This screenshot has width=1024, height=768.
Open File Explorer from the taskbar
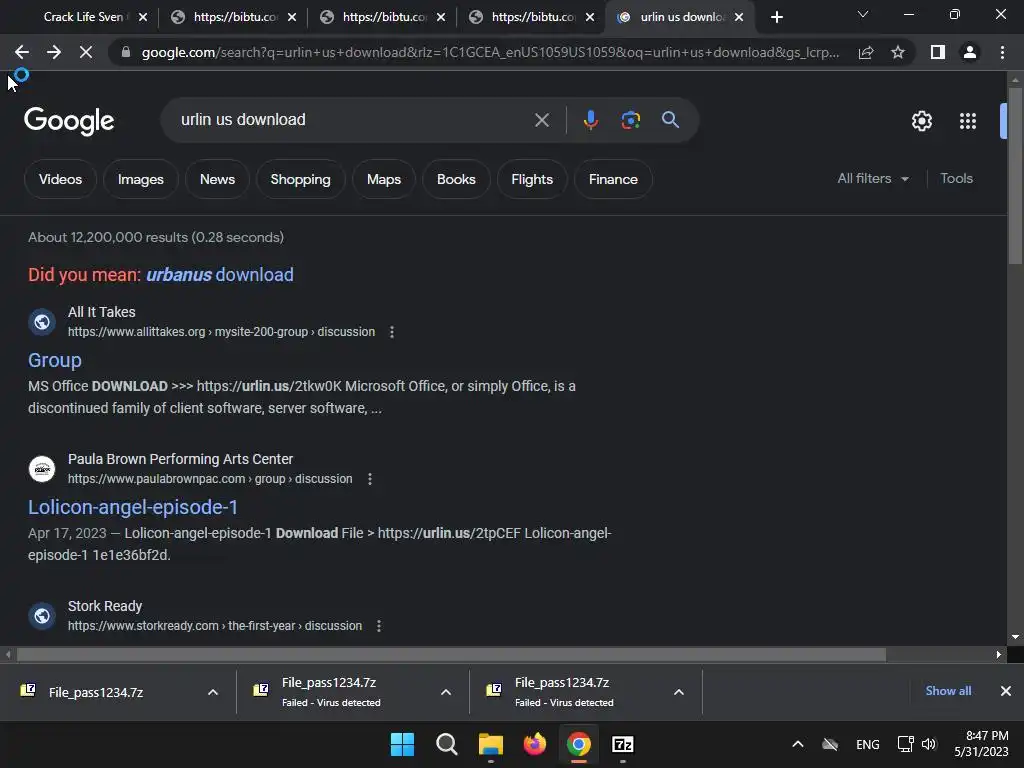tap(490, 744)
